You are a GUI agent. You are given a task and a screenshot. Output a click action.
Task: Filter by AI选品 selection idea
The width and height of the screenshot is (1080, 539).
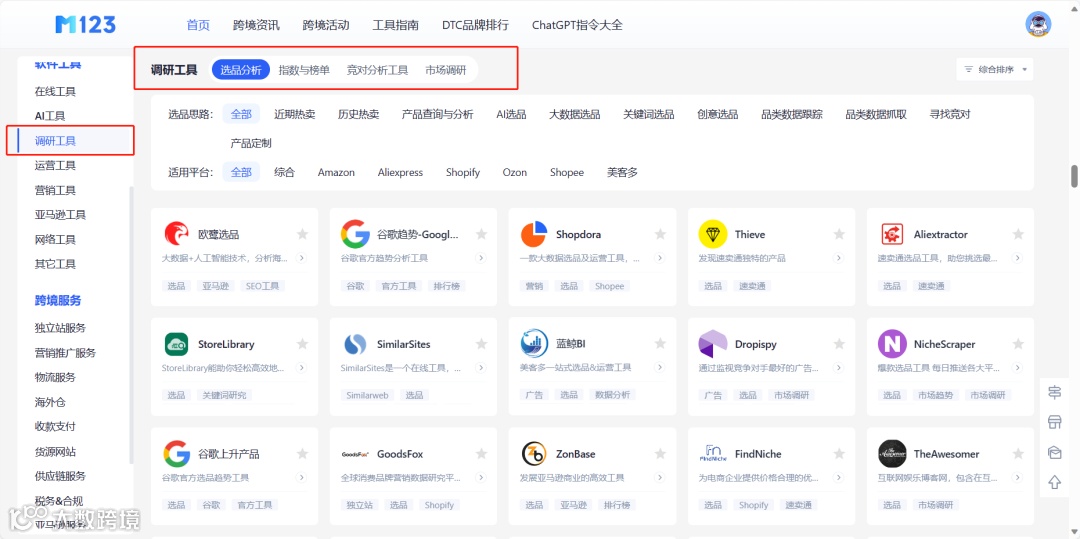coord(511,114)
